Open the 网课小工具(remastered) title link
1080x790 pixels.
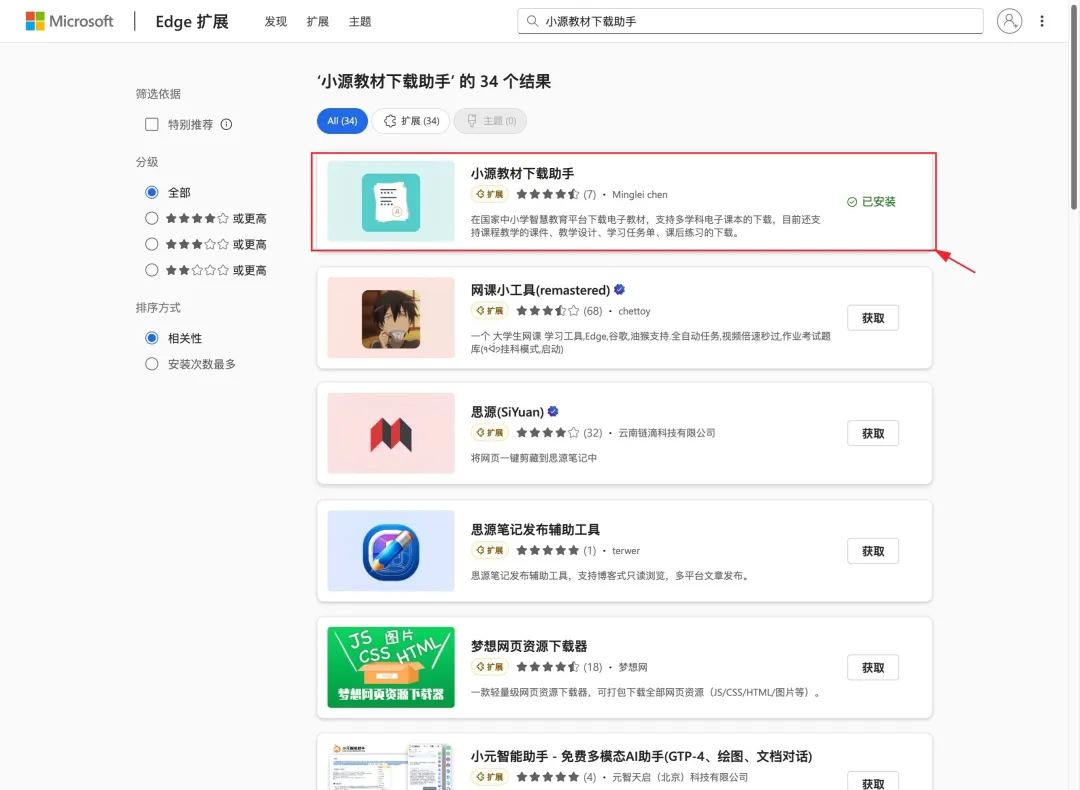click(540, 290)
